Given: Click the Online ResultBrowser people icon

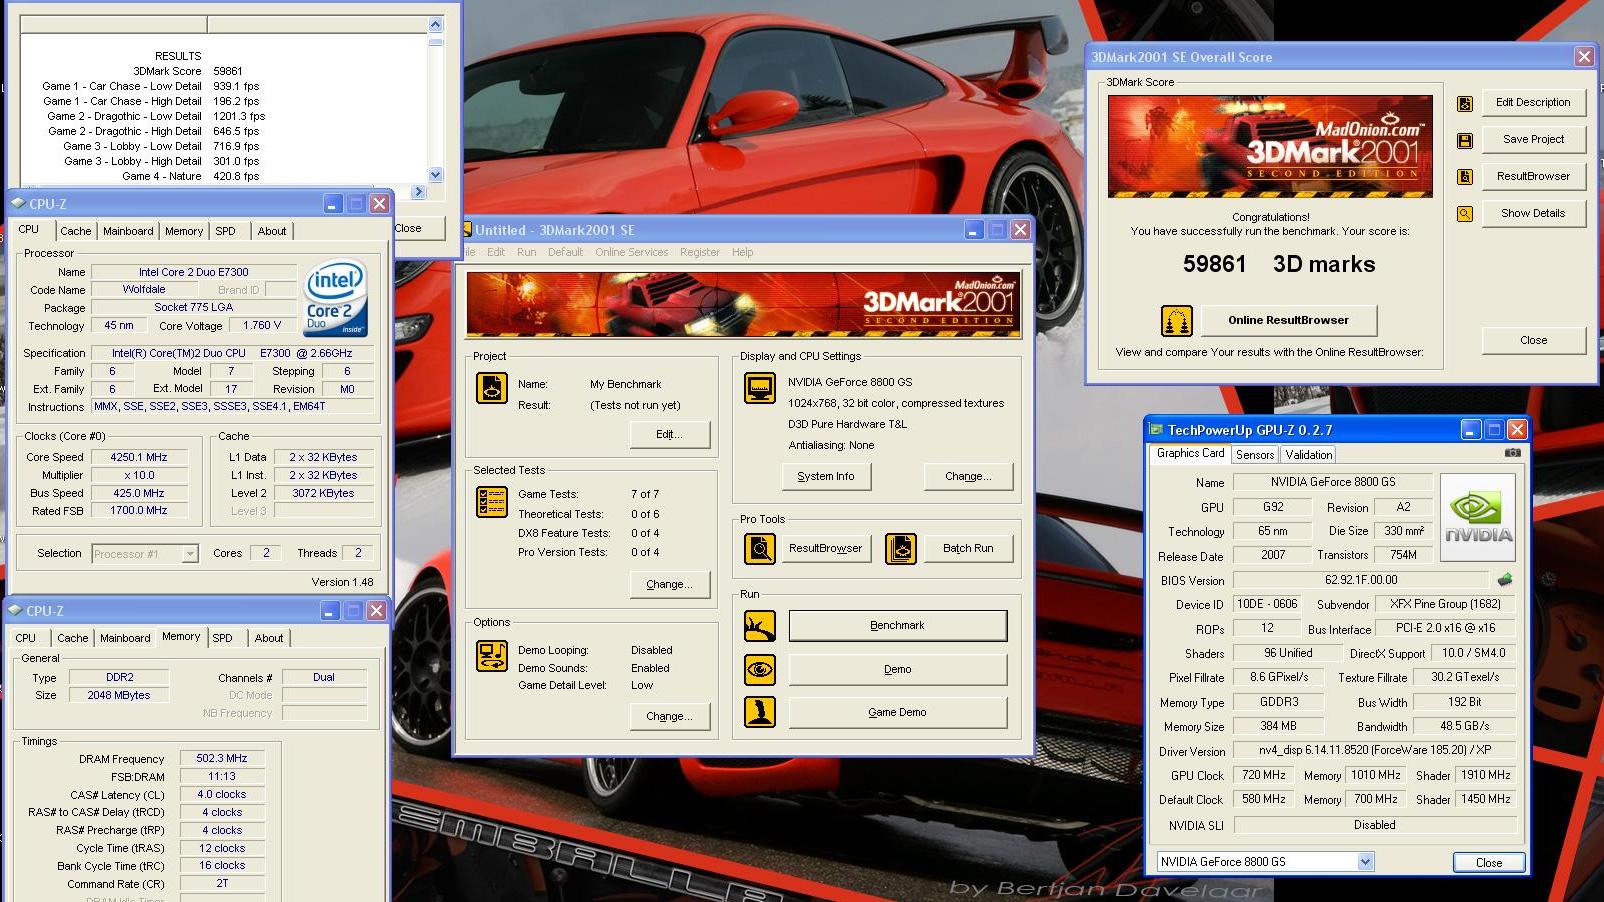Looking at the screenshot, I should click(x=1177, y=321).
